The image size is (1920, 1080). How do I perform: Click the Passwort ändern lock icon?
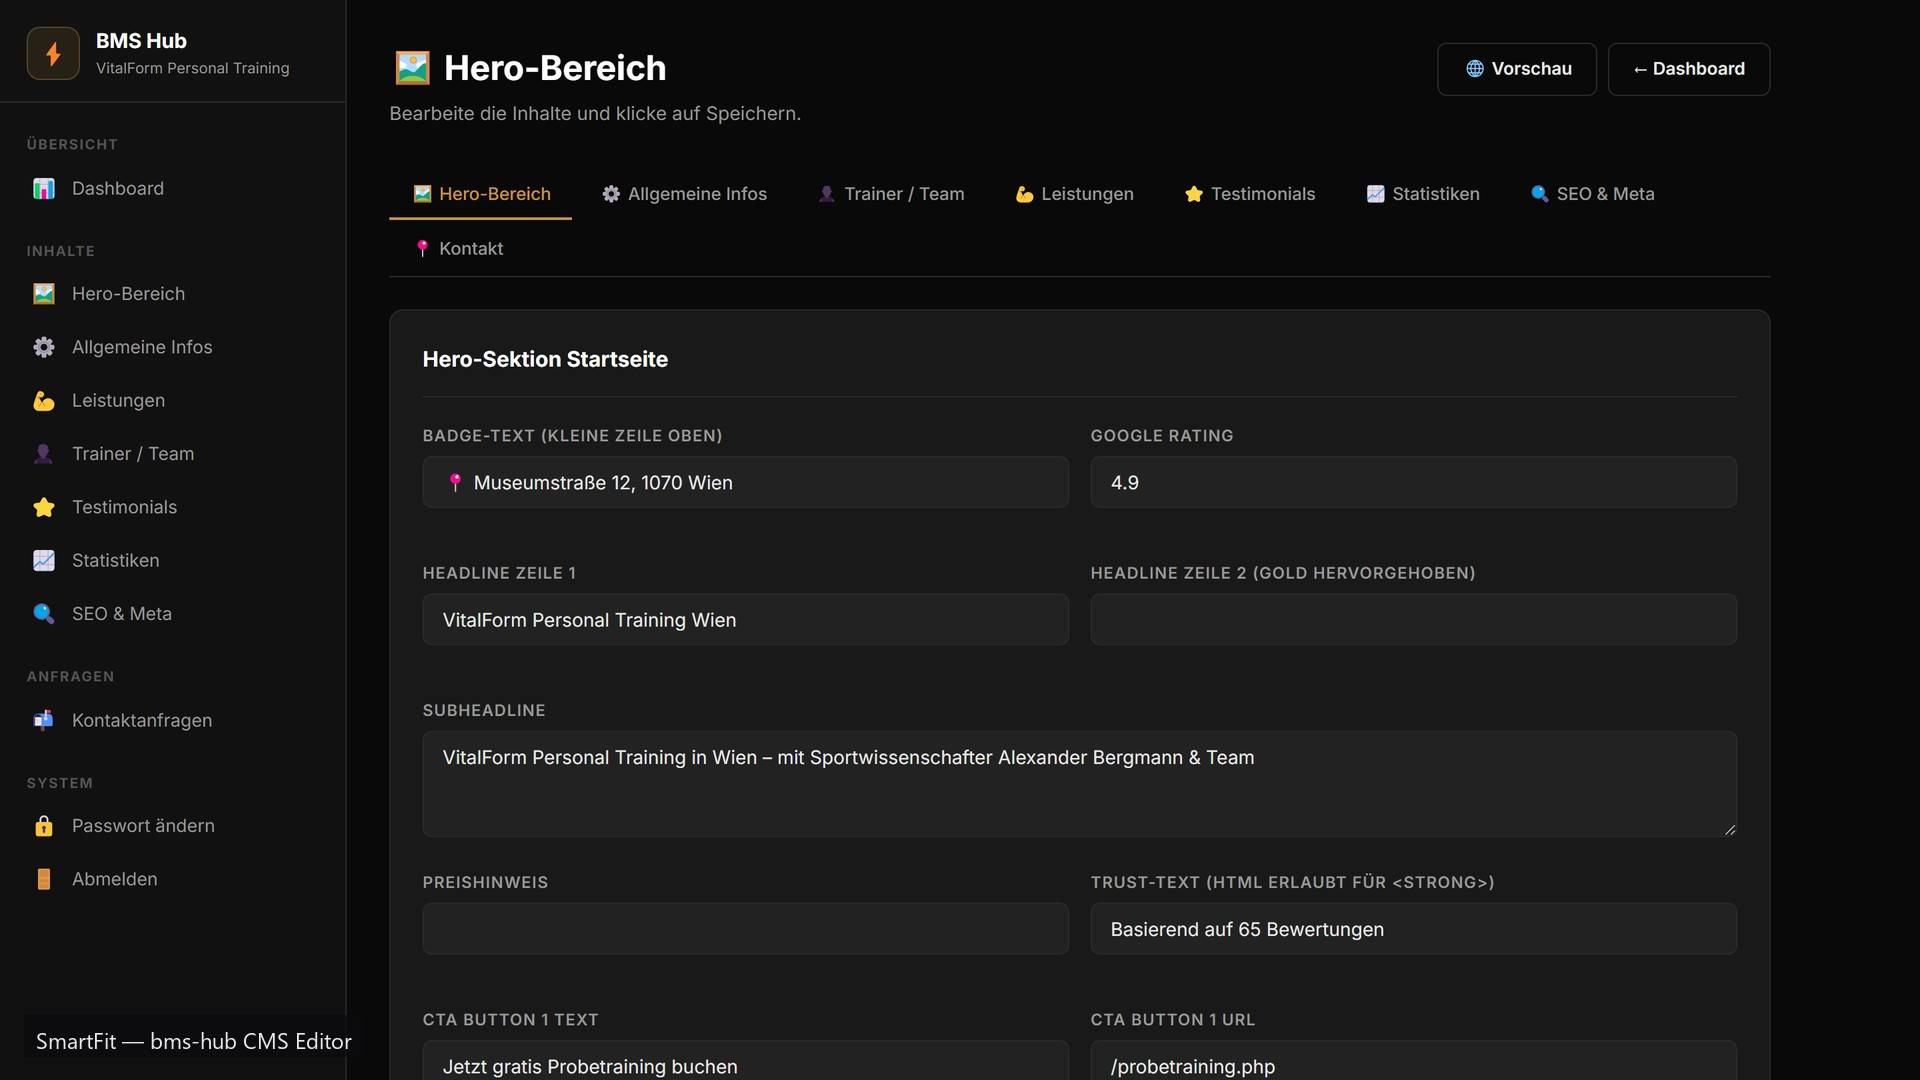coord(44,826)
